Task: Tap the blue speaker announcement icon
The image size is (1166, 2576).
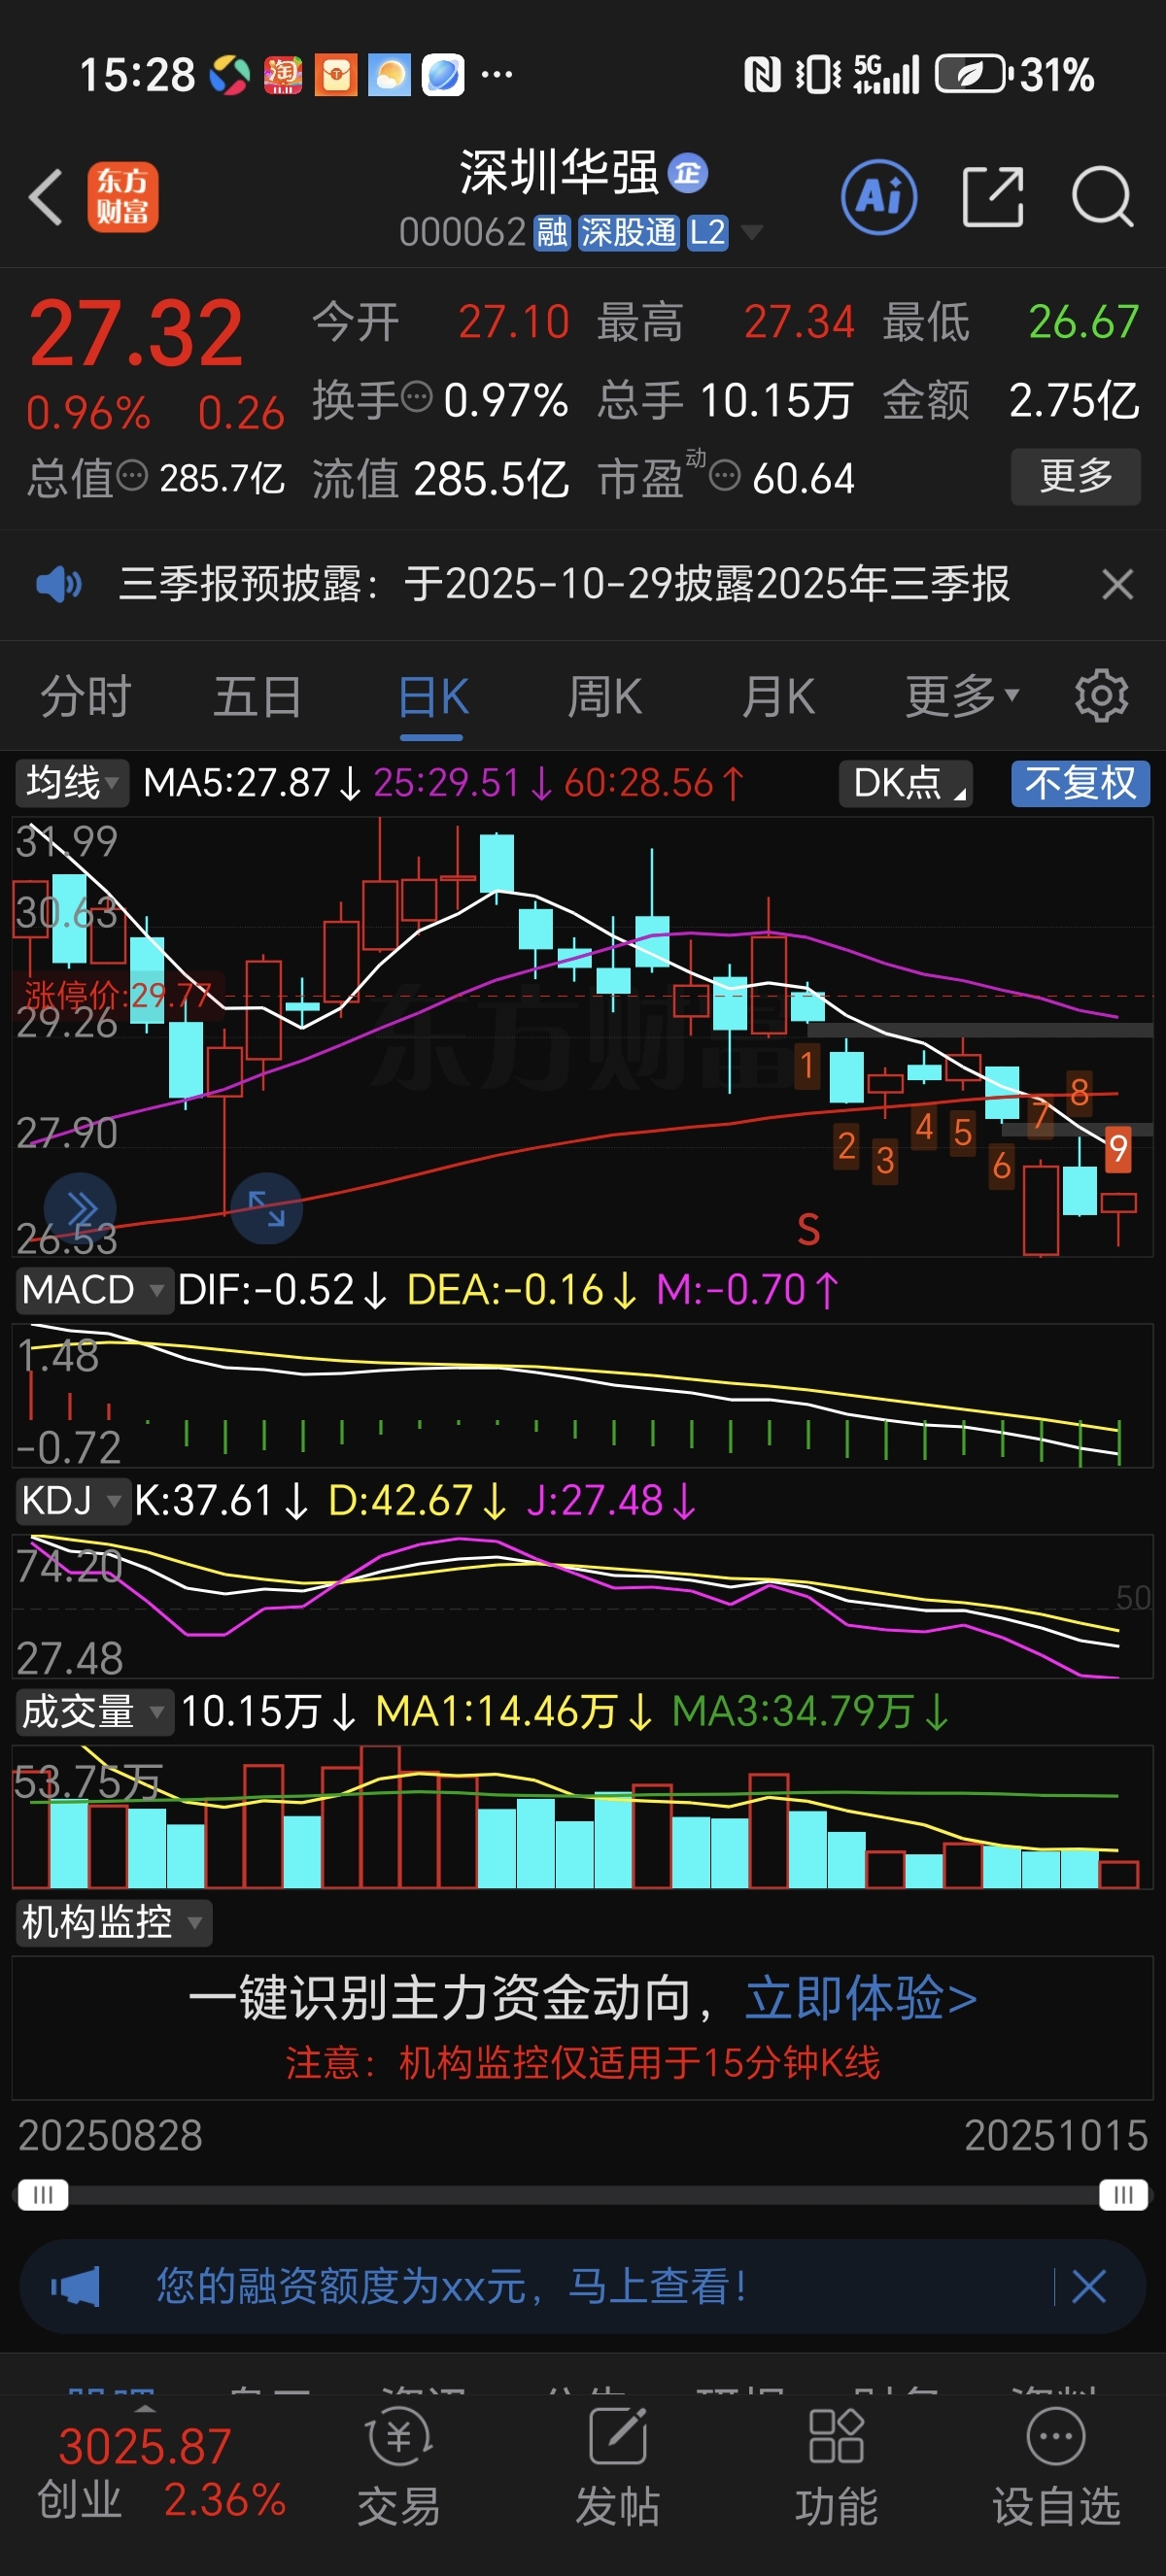Action: tap(59, 584)
